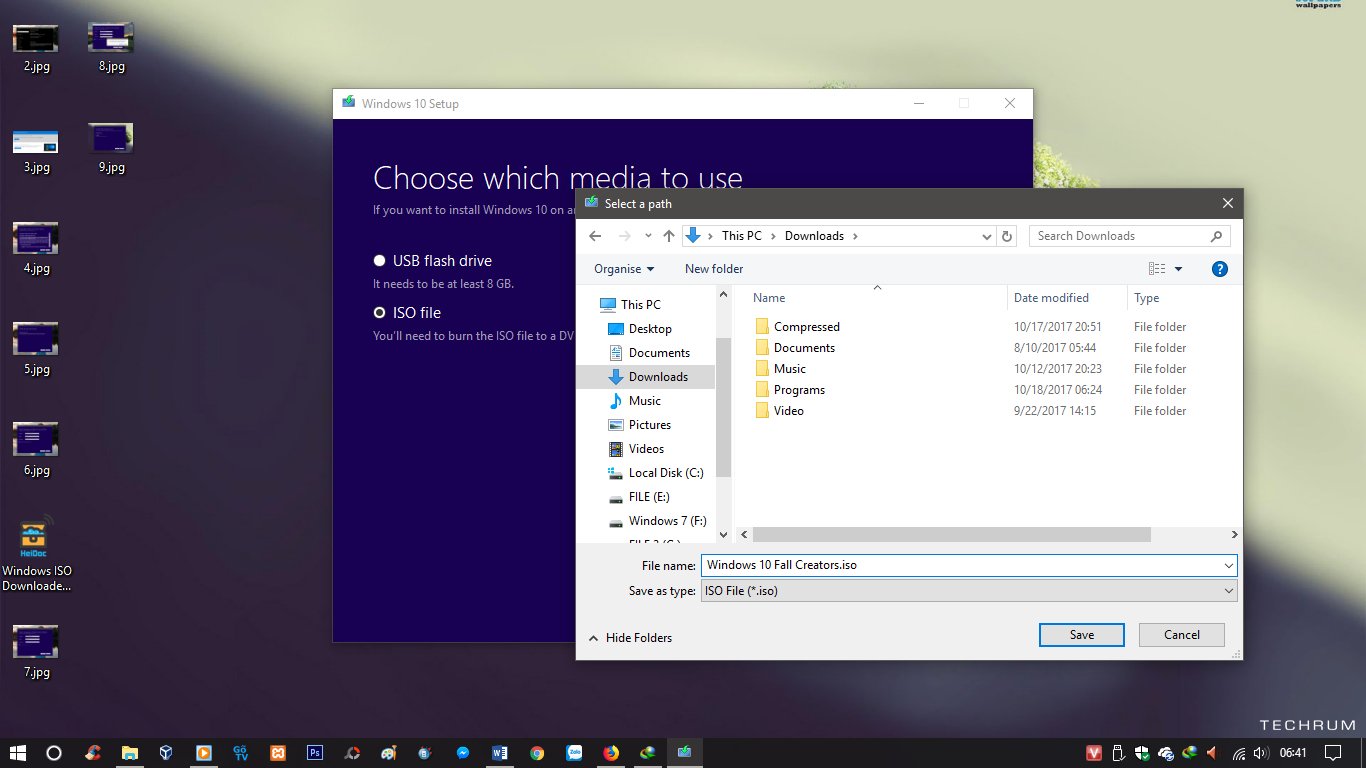Image resolution: width=1366 pixels, height=768 pixels.
Task: Switch to Word on the taskbar
Action: [500, 753]
